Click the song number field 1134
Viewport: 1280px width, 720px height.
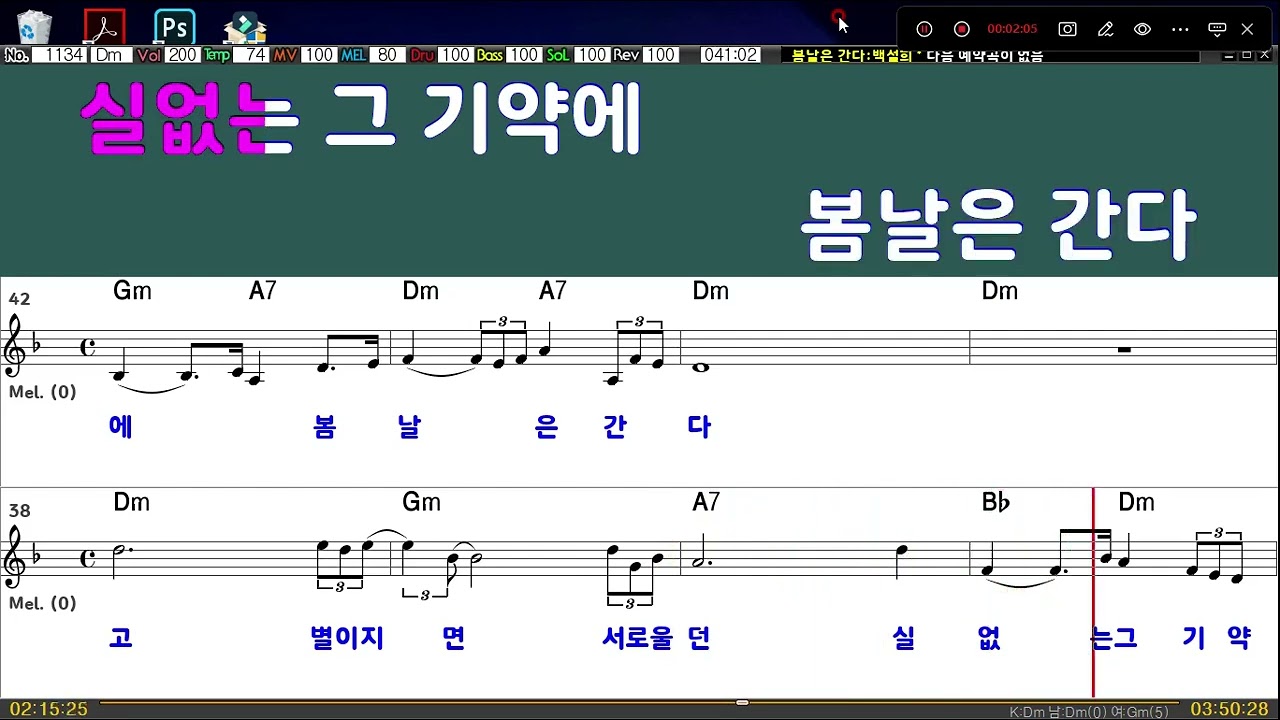tap(60, 55)
